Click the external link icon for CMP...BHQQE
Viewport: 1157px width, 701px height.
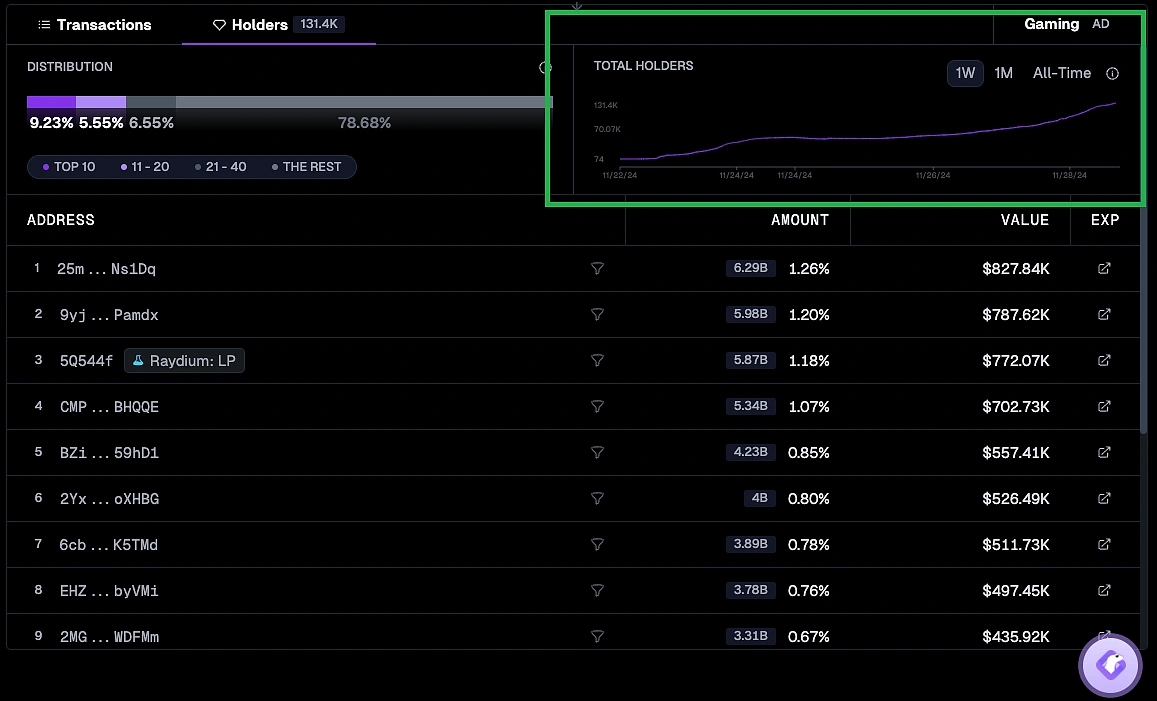click(x=1104, y=406)
